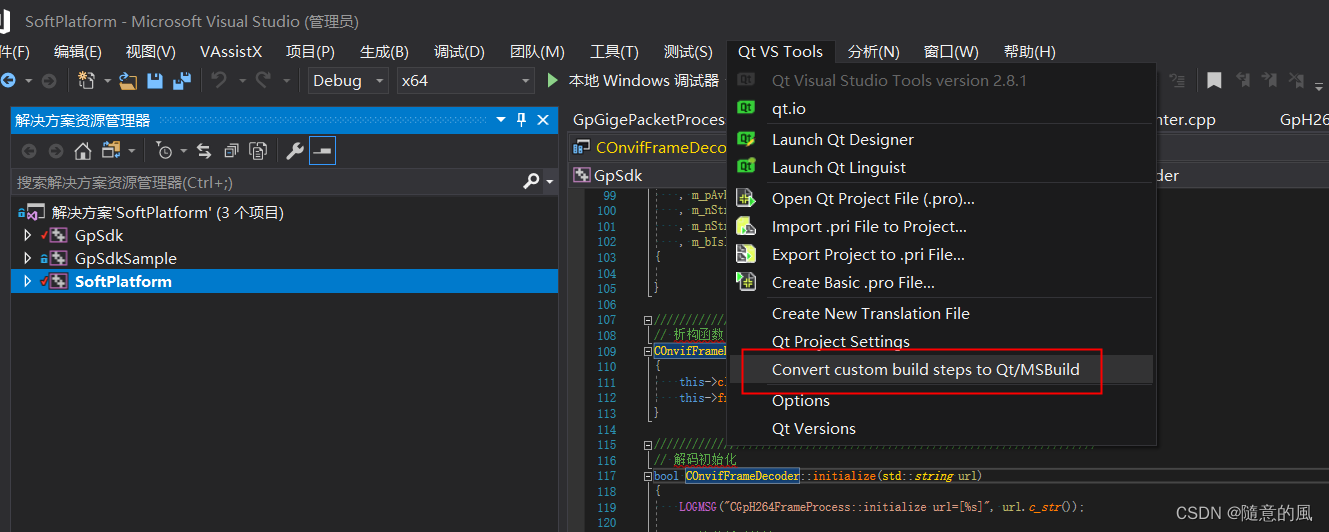Expand the SoftPlatform project node
This screenshot has width=1329, height=532.
28,281
